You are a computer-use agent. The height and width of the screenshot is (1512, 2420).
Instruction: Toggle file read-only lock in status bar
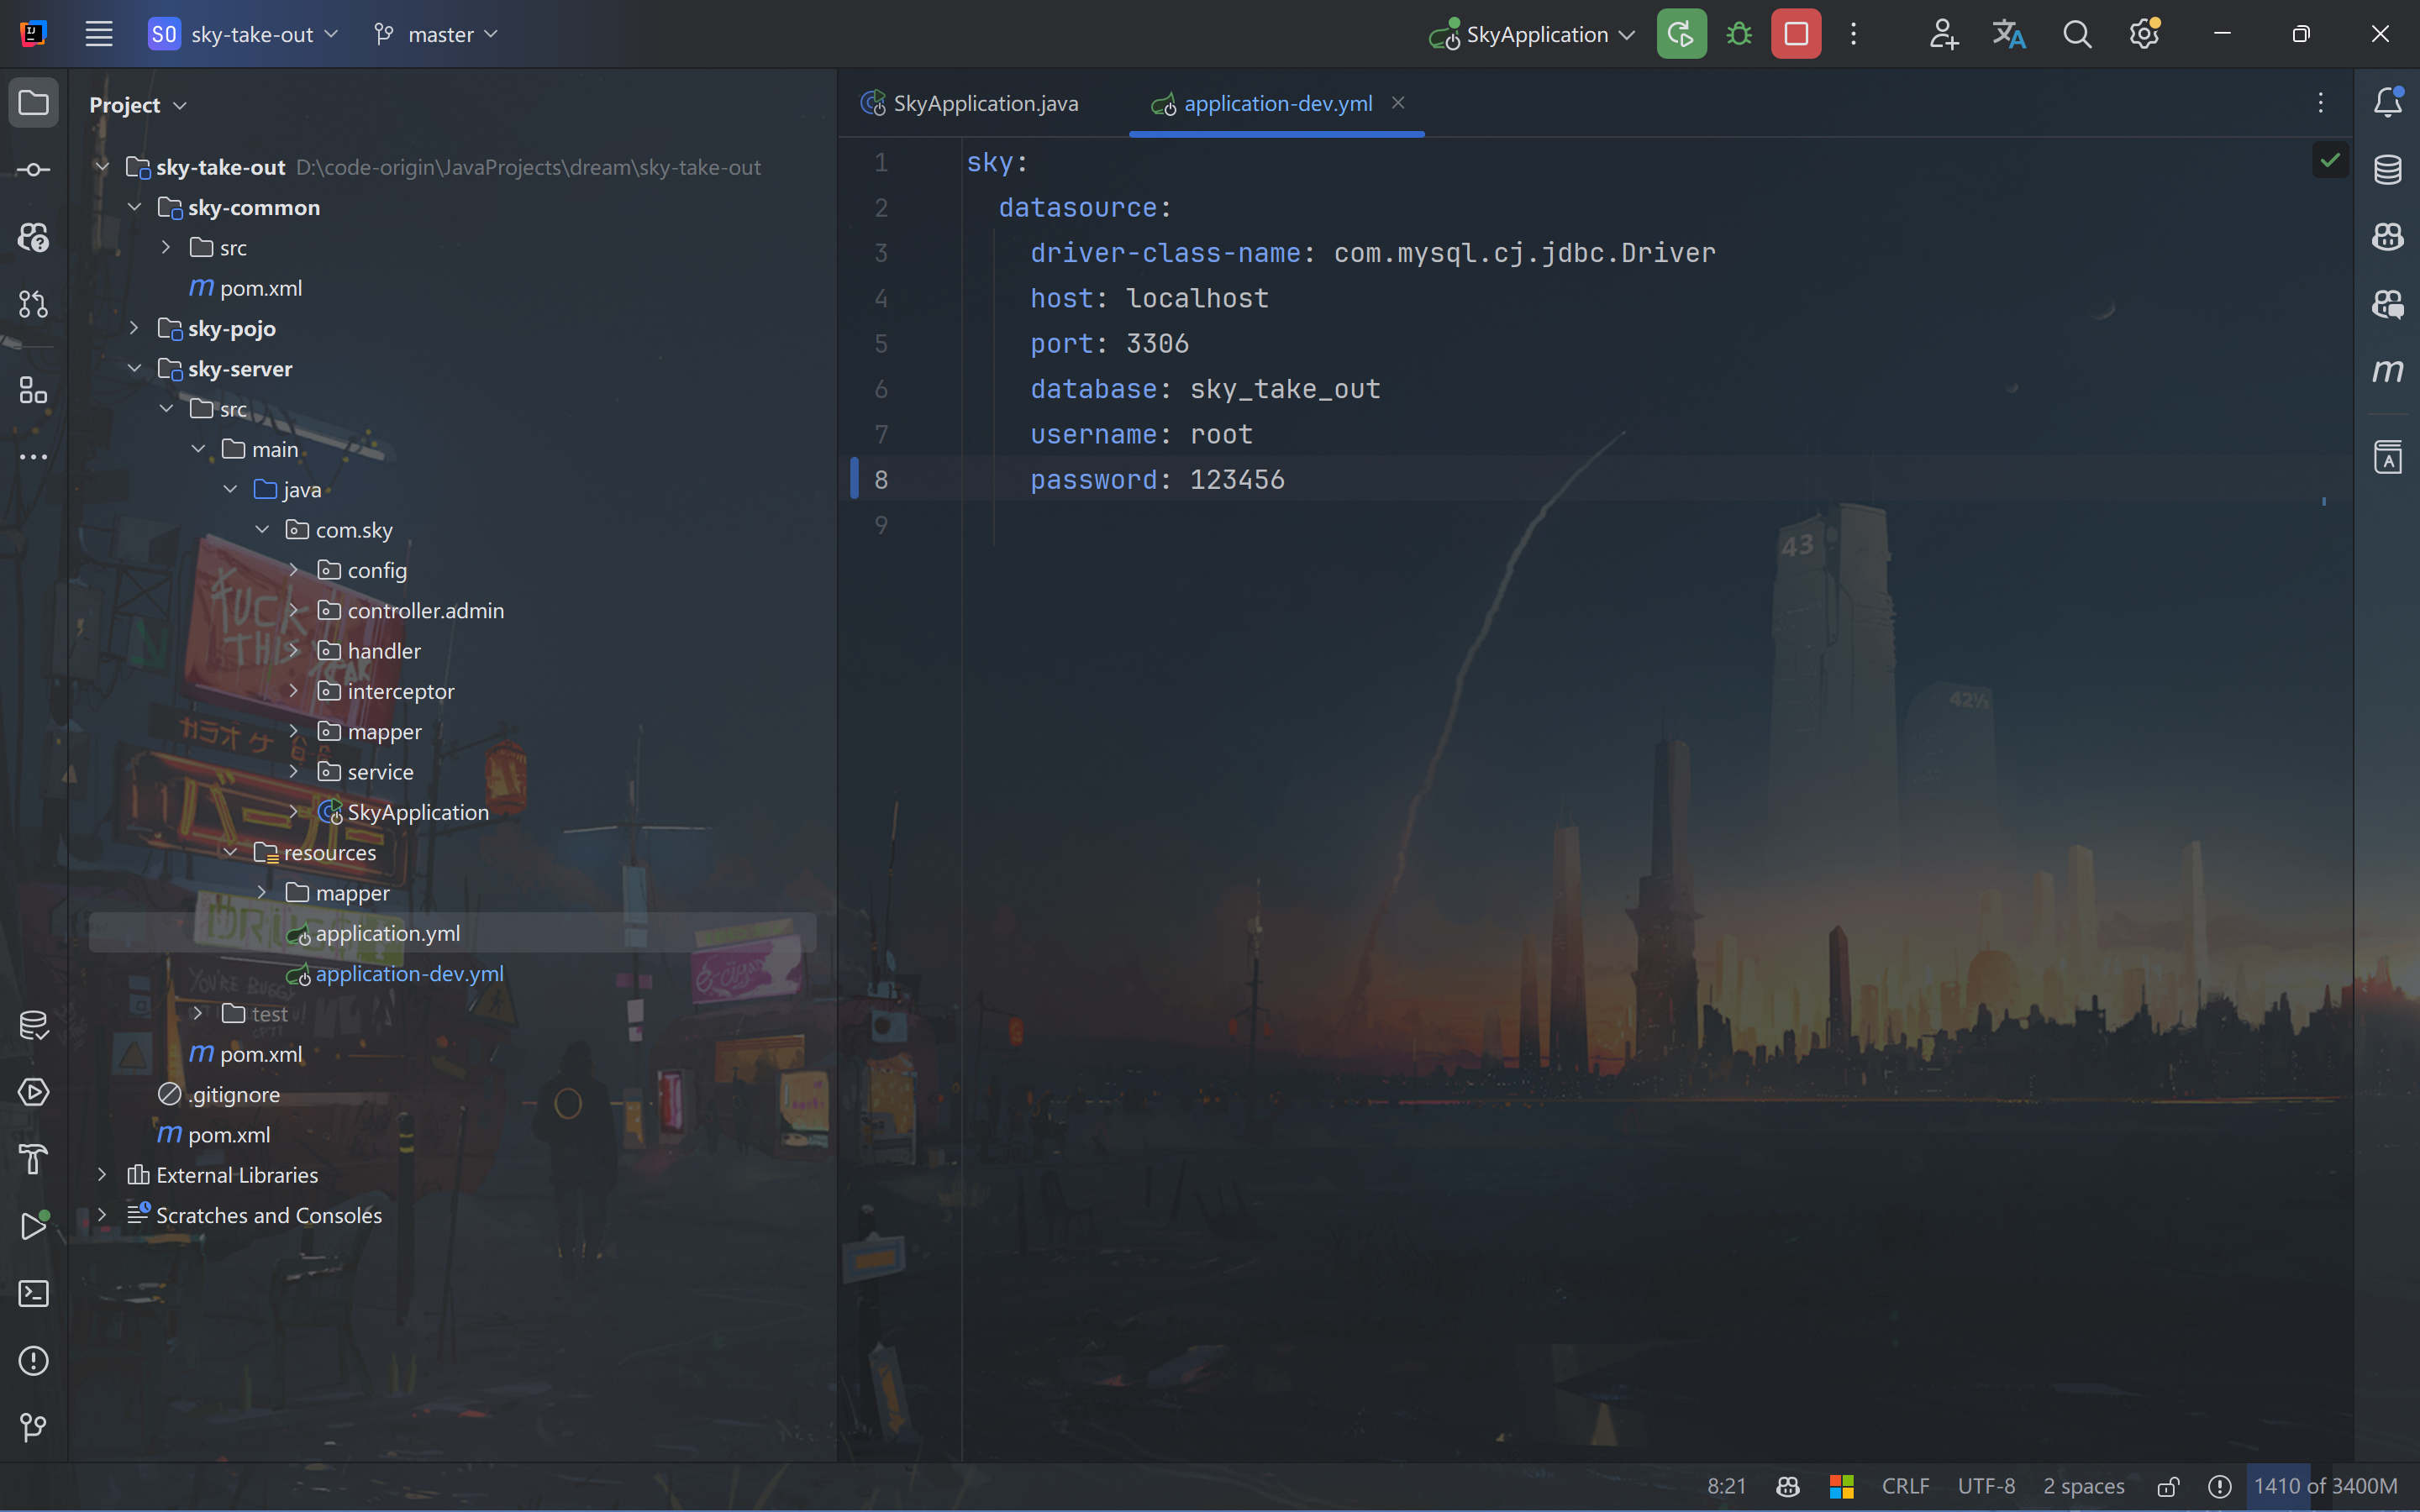click(x=2167, y=1486)
